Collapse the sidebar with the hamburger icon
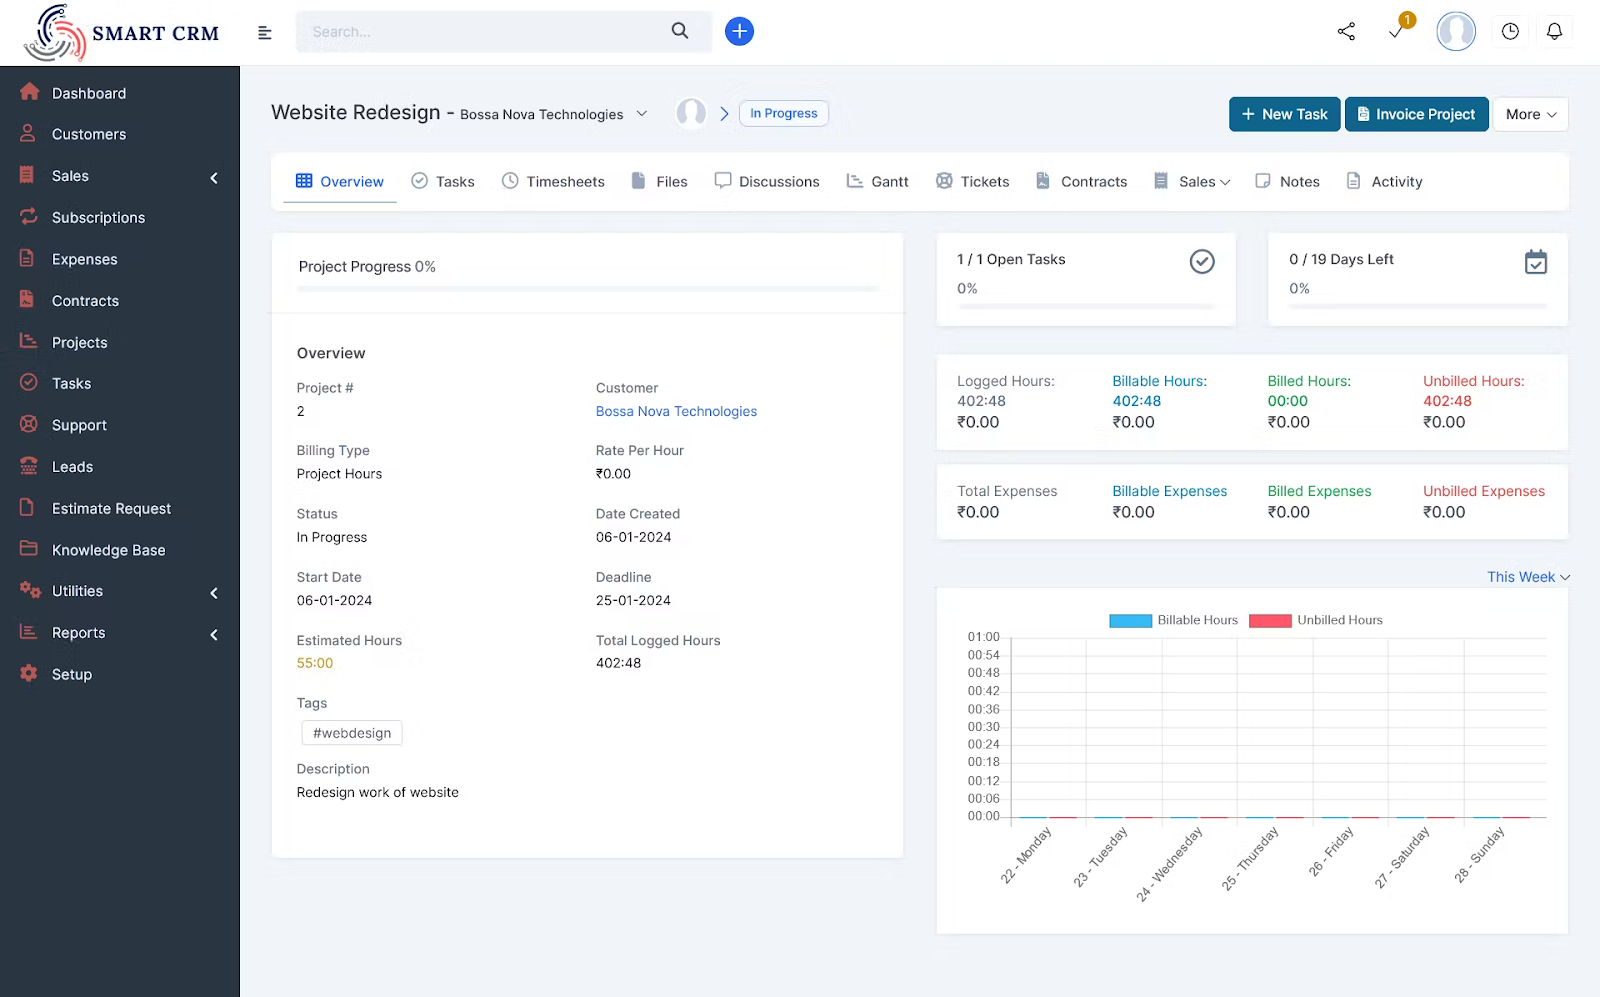 pos(265,32)
